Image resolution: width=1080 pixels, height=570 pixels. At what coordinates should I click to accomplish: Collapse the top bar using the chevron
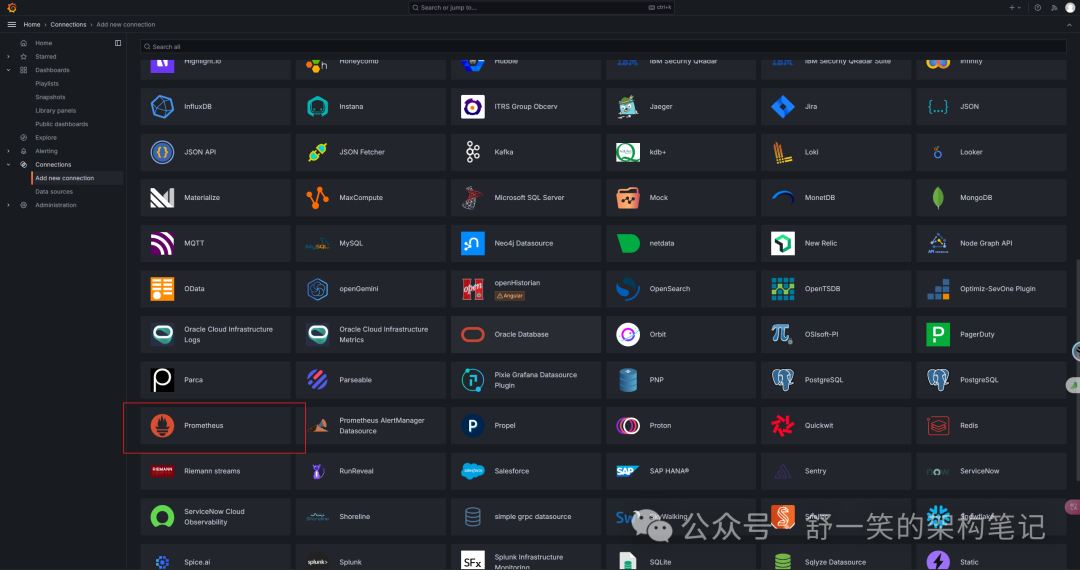[x=1069, y=25]
